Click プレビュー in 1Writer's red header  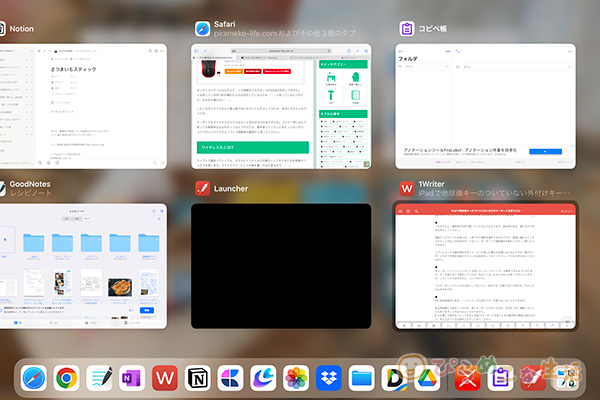pos(566,211)
